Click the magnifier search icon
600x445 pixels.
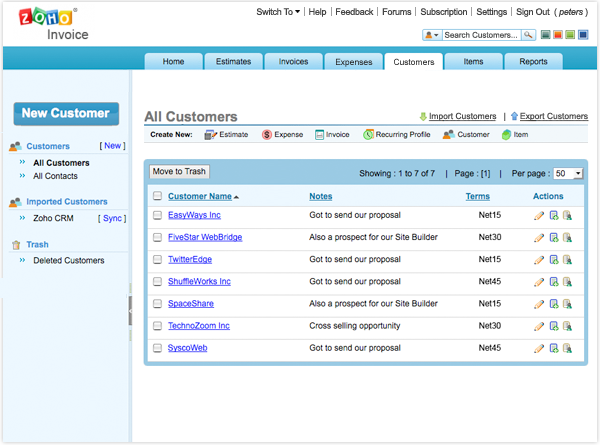[x=528, y=35]
